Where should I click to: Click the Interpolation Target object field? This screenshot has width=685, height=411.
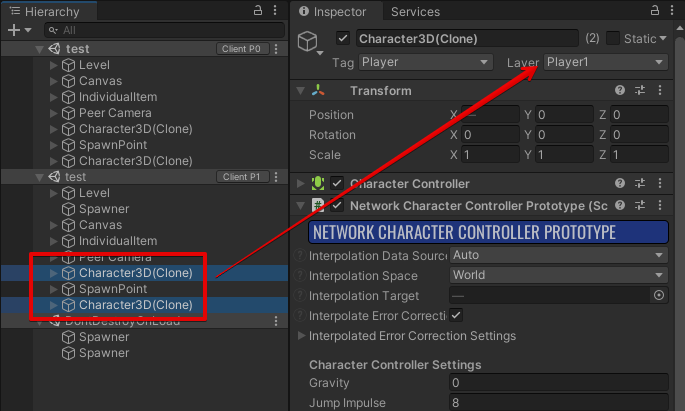click(x=550, y=296)
